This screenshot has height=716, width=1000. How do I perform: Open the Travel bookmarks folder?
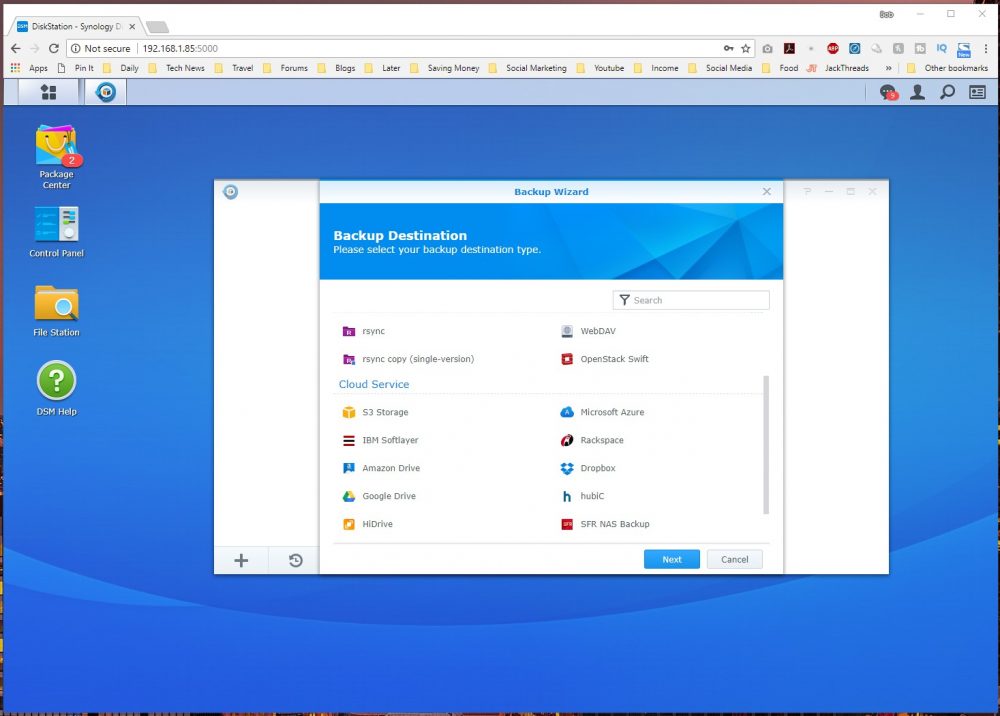tap(234, 68)
